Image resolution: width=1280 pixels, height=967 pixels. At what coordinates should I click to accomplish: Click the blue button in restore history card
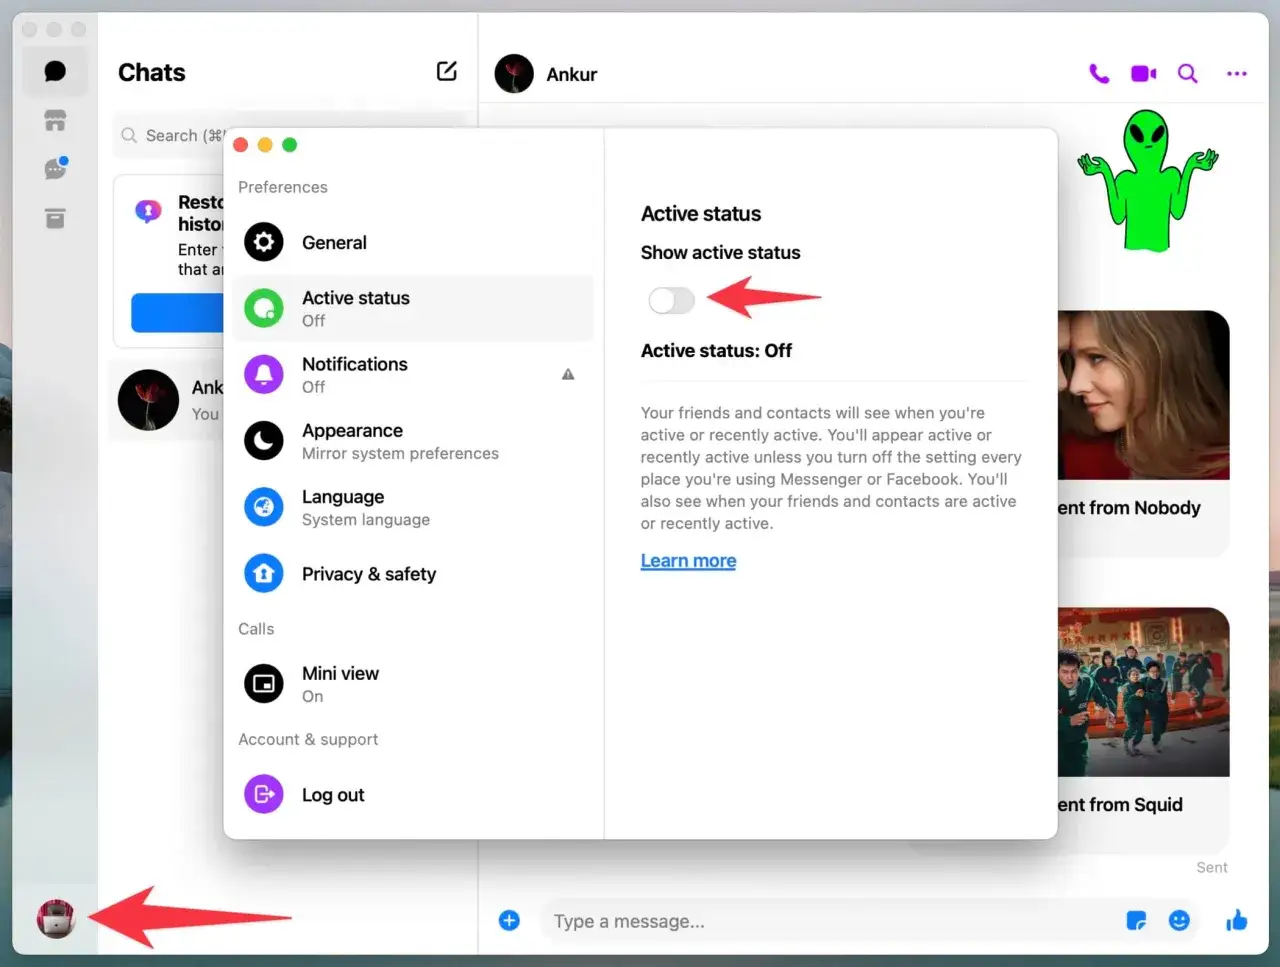[x=177, y=313]
